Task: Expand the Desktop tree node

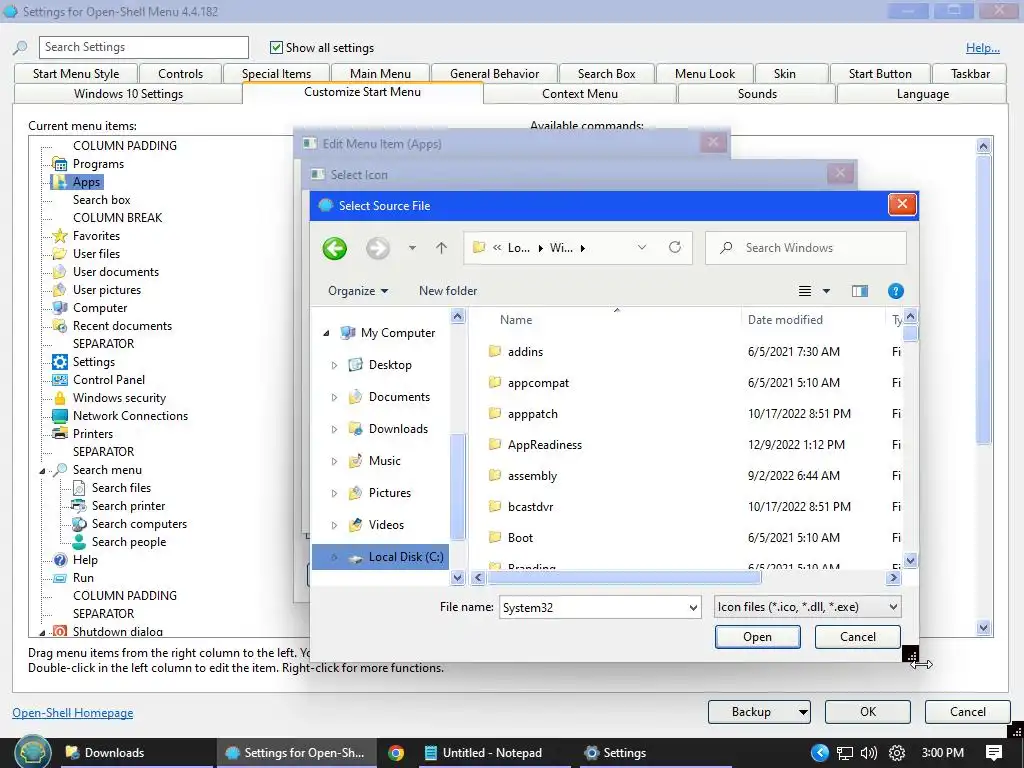Action: tap(334, 365)
